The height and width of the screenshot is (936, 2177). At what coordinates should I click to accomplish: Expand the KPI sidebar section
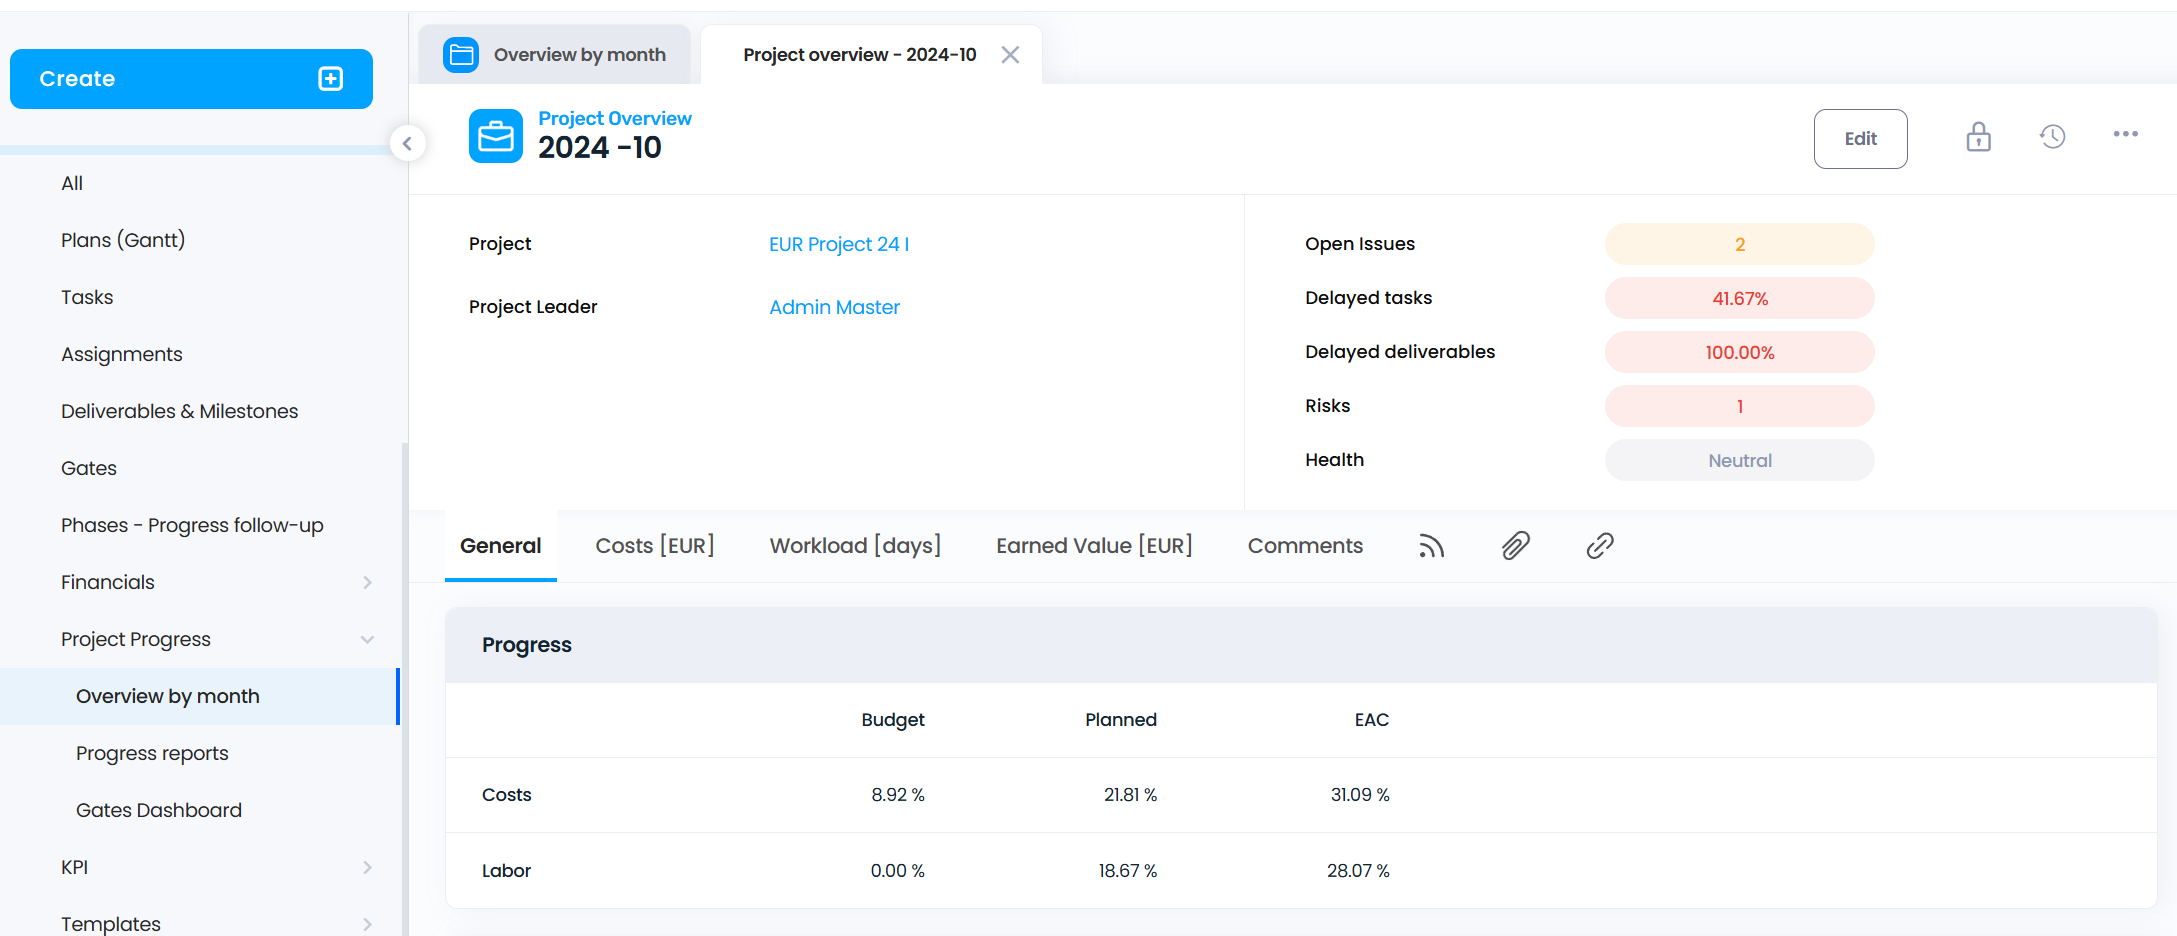point(367,868)
